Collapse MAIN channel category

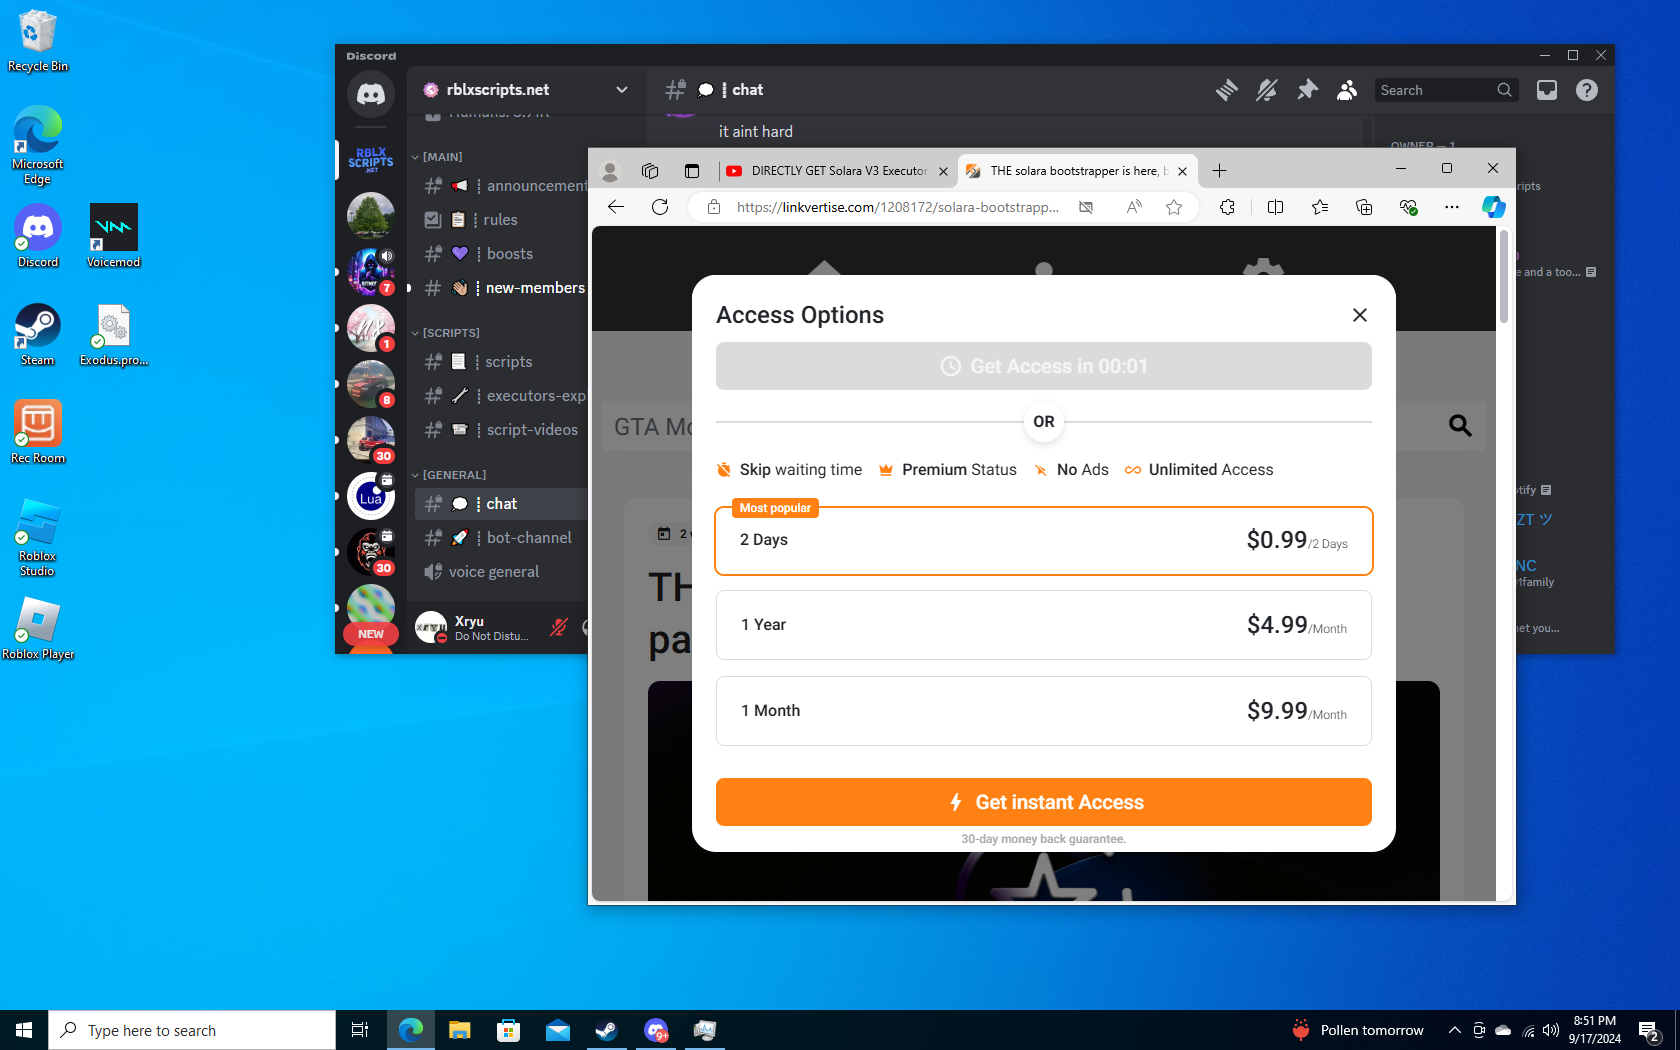pyautogui.click(x=437, y=157)
